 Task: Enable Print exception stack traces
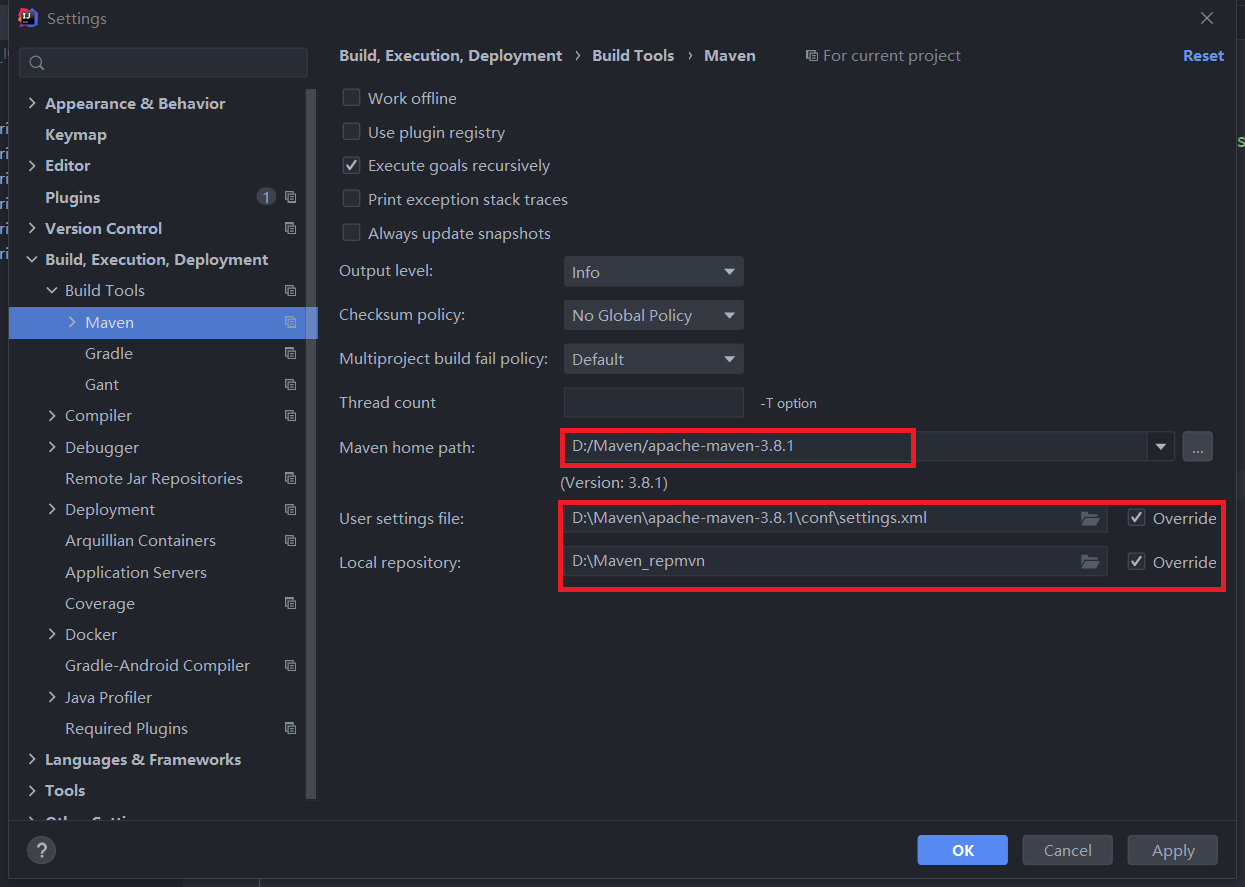pos(351,199)
